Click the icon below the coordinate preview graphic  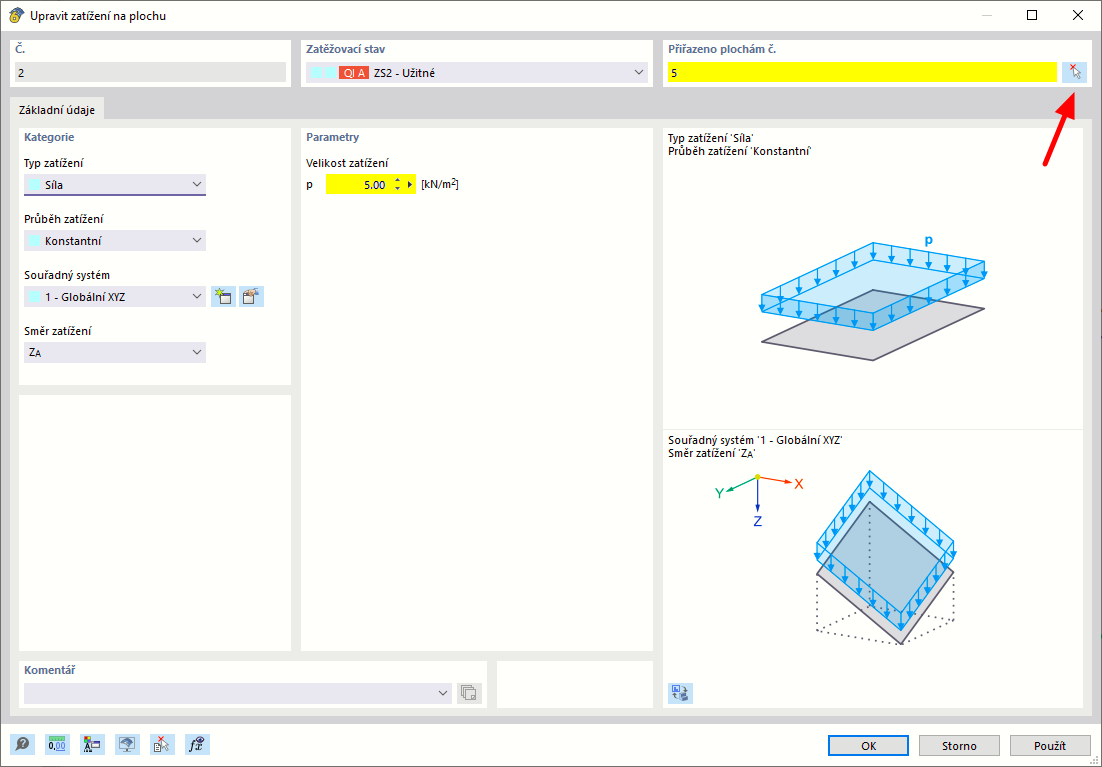click(x=680, y=693)
